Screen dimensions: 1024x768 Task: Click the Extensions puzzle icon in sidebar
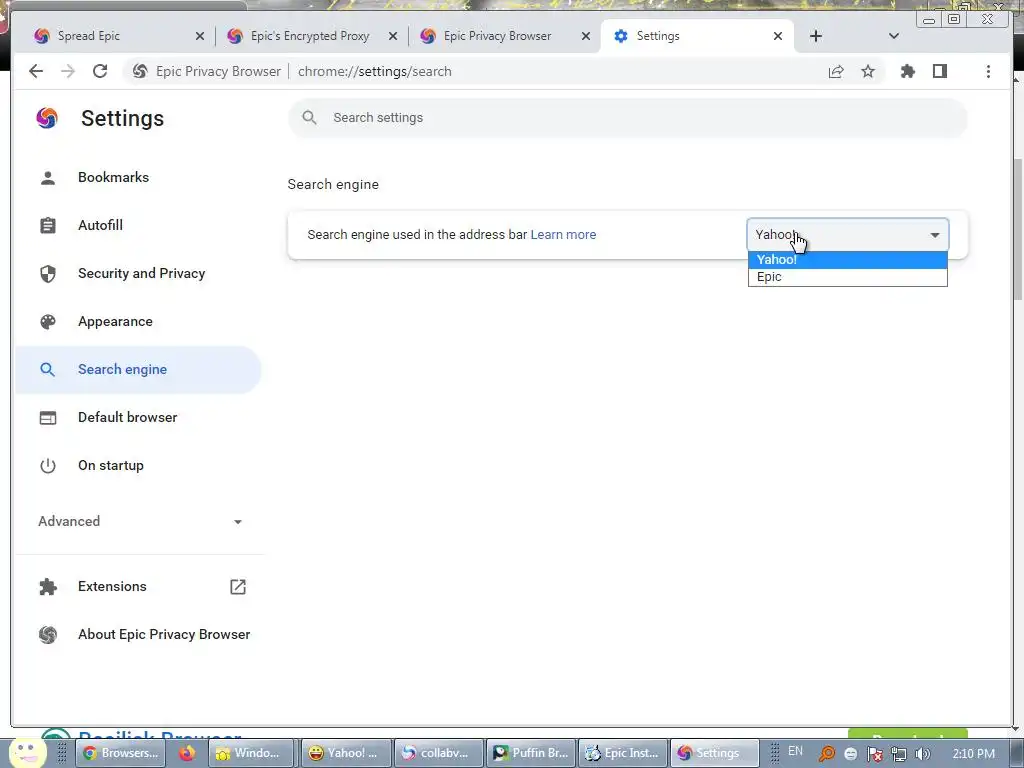coord(48,586)
